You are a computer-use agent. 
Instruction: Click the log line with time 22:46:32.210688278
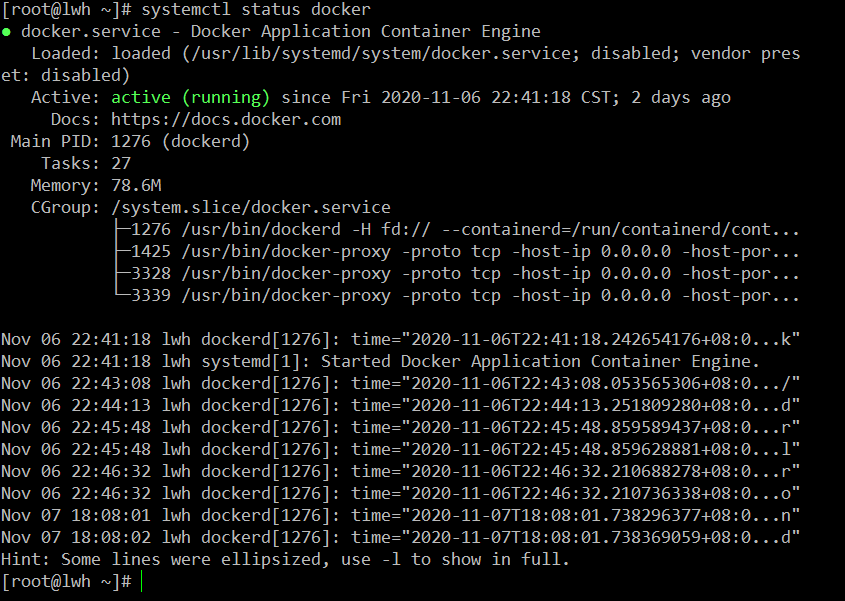tap(400, 472)
